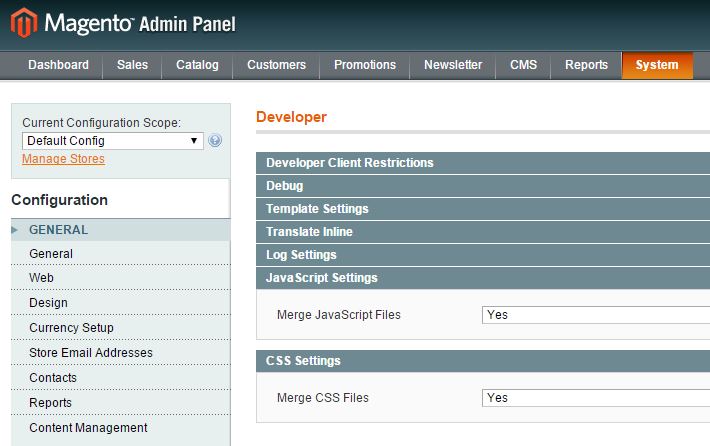Open the Dashboard menu

click(x=58, y=65)
